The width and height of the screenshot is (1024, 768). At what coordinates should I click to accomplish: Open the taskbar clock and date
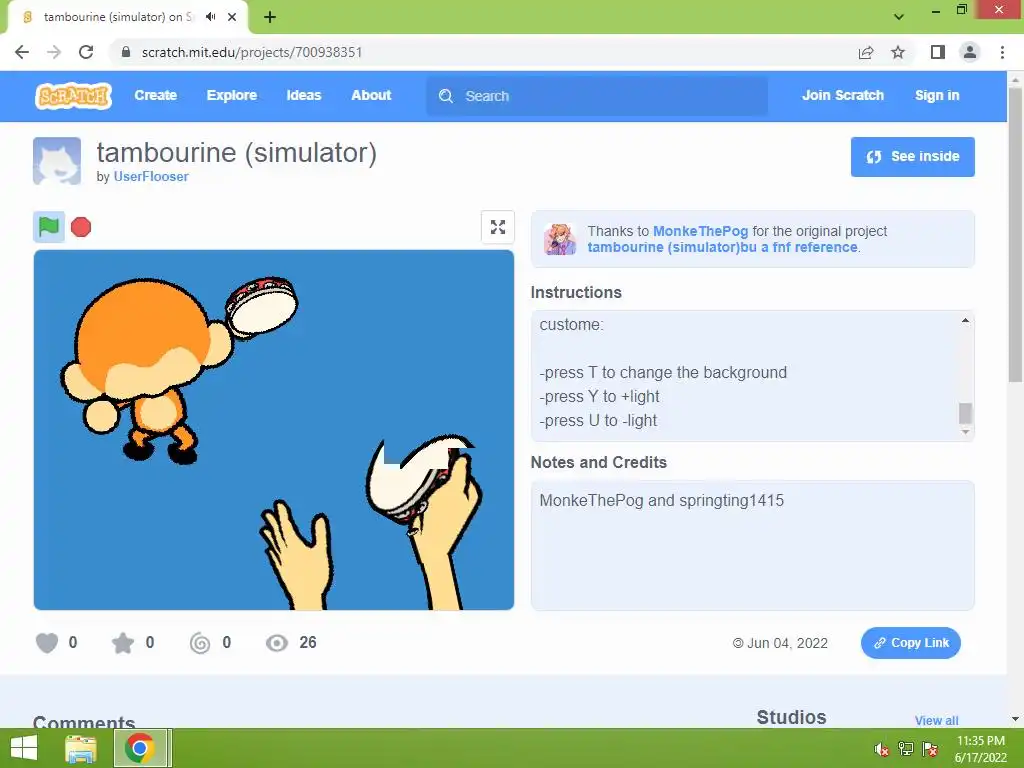click(x=980, y=749)
